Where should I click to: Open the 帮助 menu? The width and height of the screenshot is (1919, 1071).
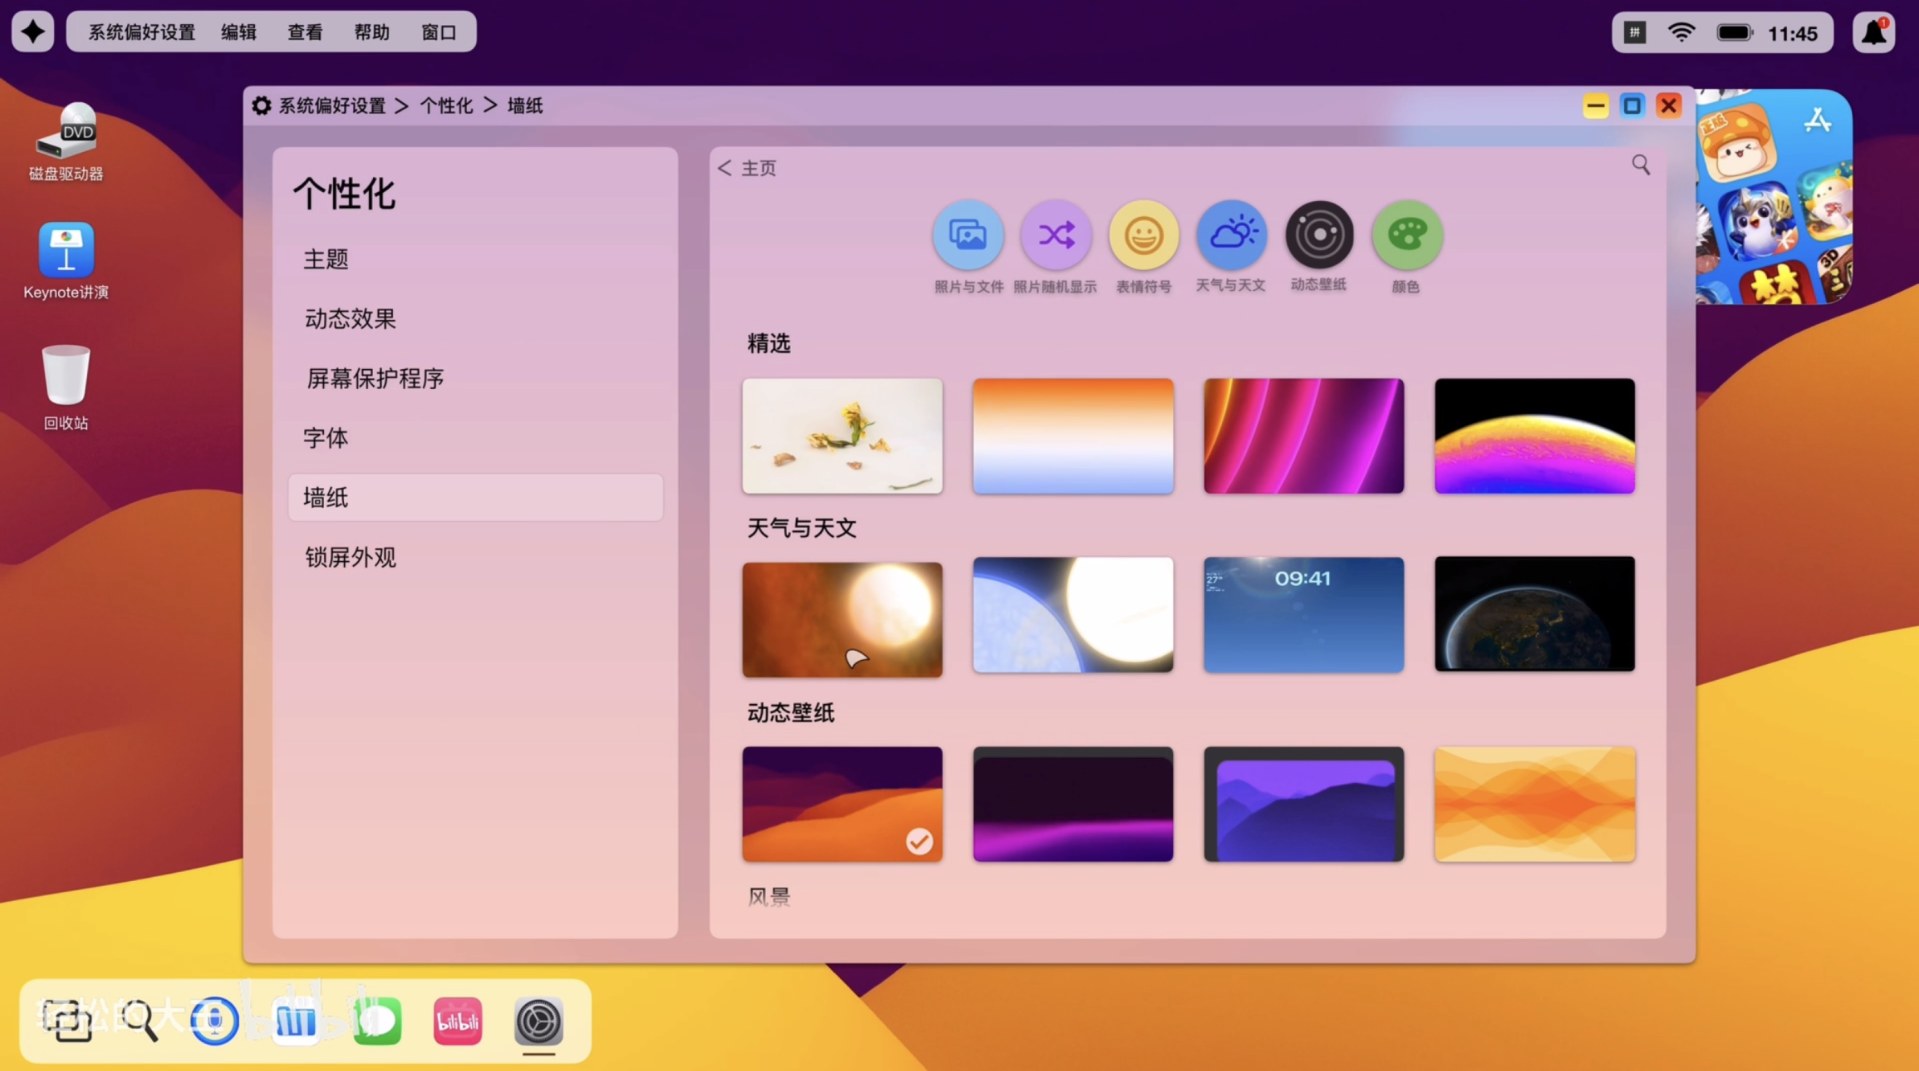[372, 32]
